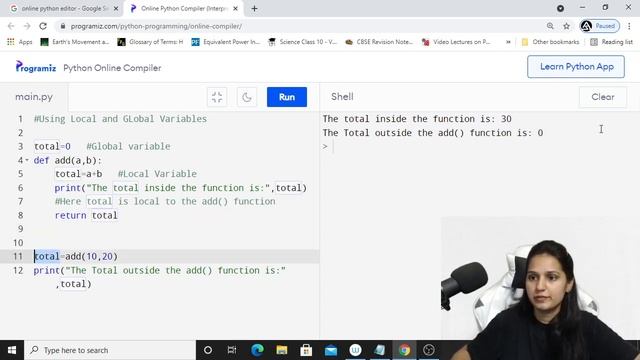Open Video Lectures bookmark
The image size is (640, 360).
[x=456, y=42]
